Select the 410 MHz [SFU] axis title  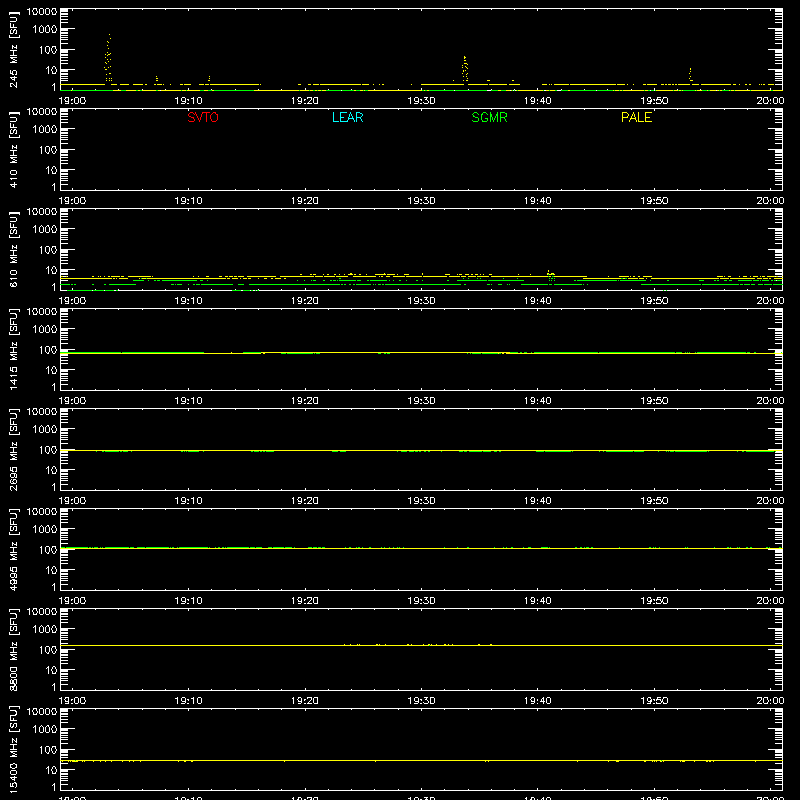(14, 150)
